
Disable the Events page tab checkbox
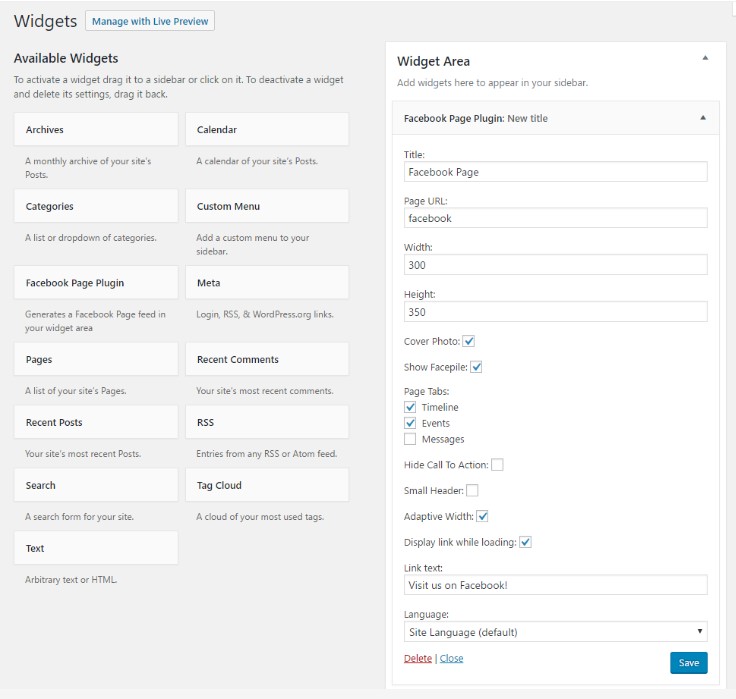[410, 423]
